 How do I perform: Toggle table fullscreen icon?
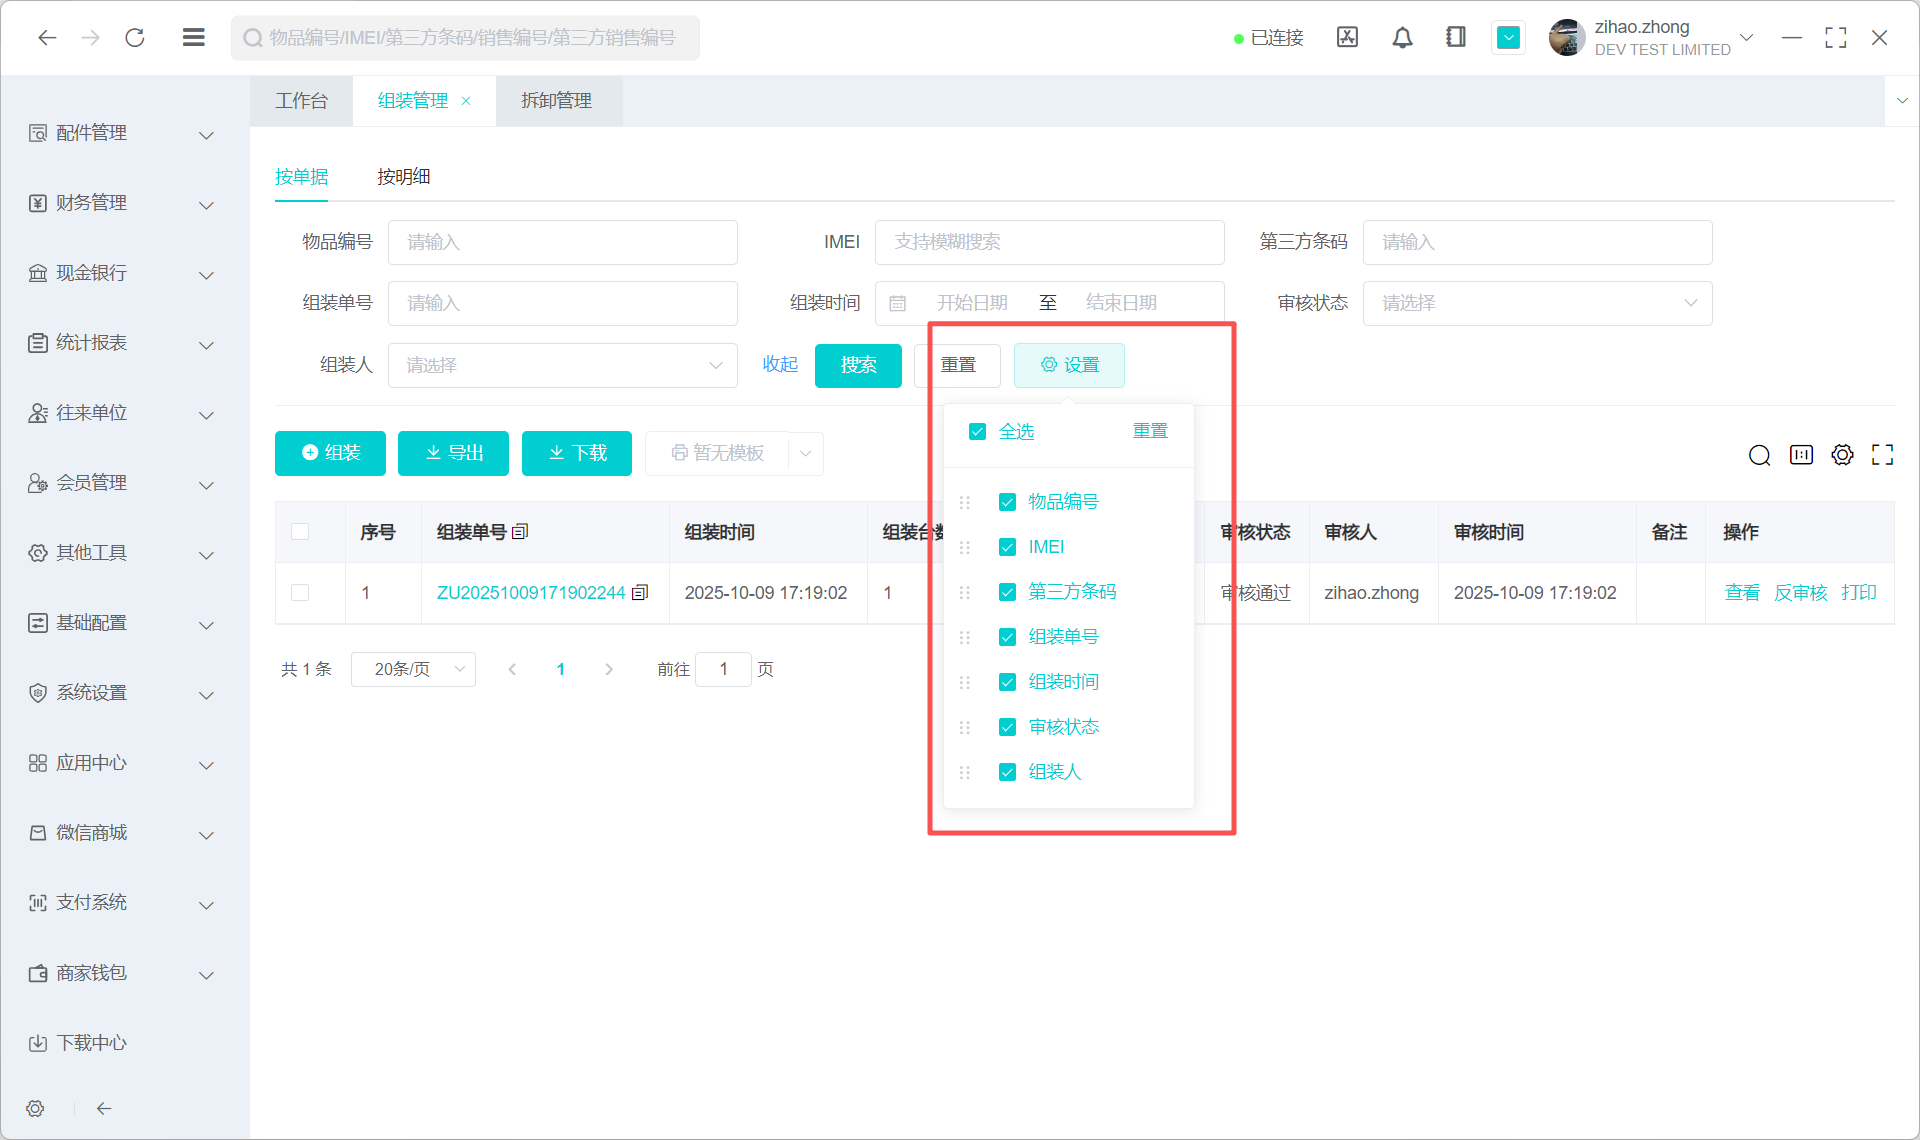click(x=1882, y=455)
